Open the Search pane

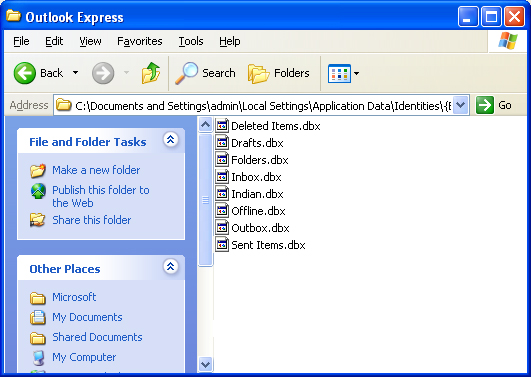click(205, 73)
